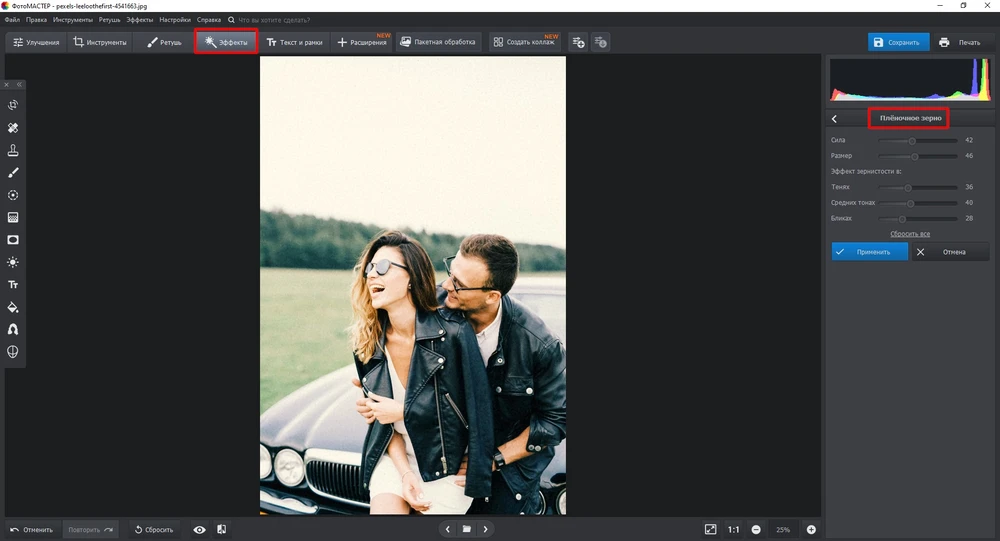Go back from the Плёночное зерно panel
This screenshot has height=541, width=1000.
[835, 119]
